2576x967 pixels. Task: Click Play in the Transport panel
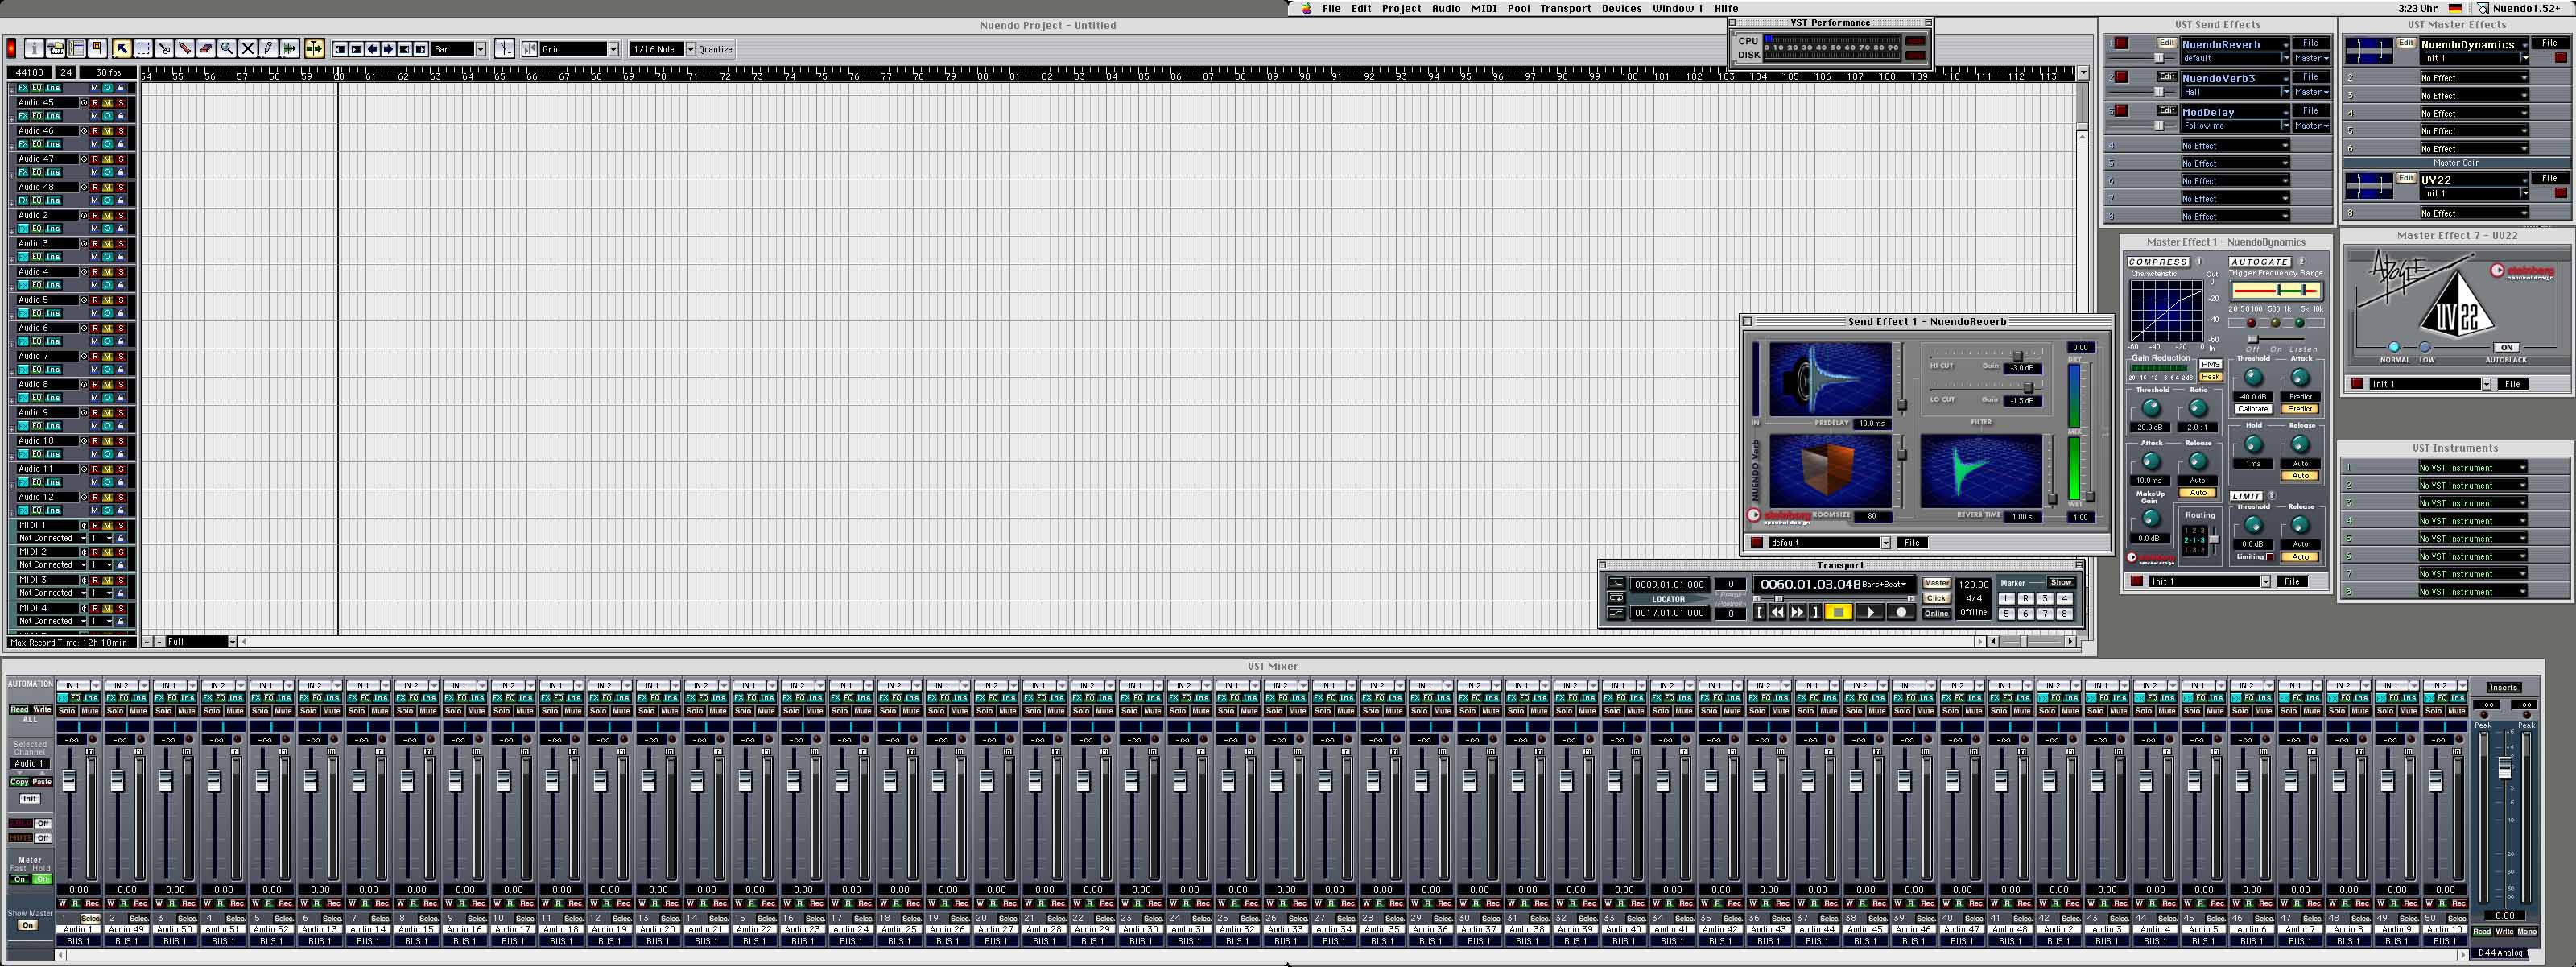tap(1869, 612)
